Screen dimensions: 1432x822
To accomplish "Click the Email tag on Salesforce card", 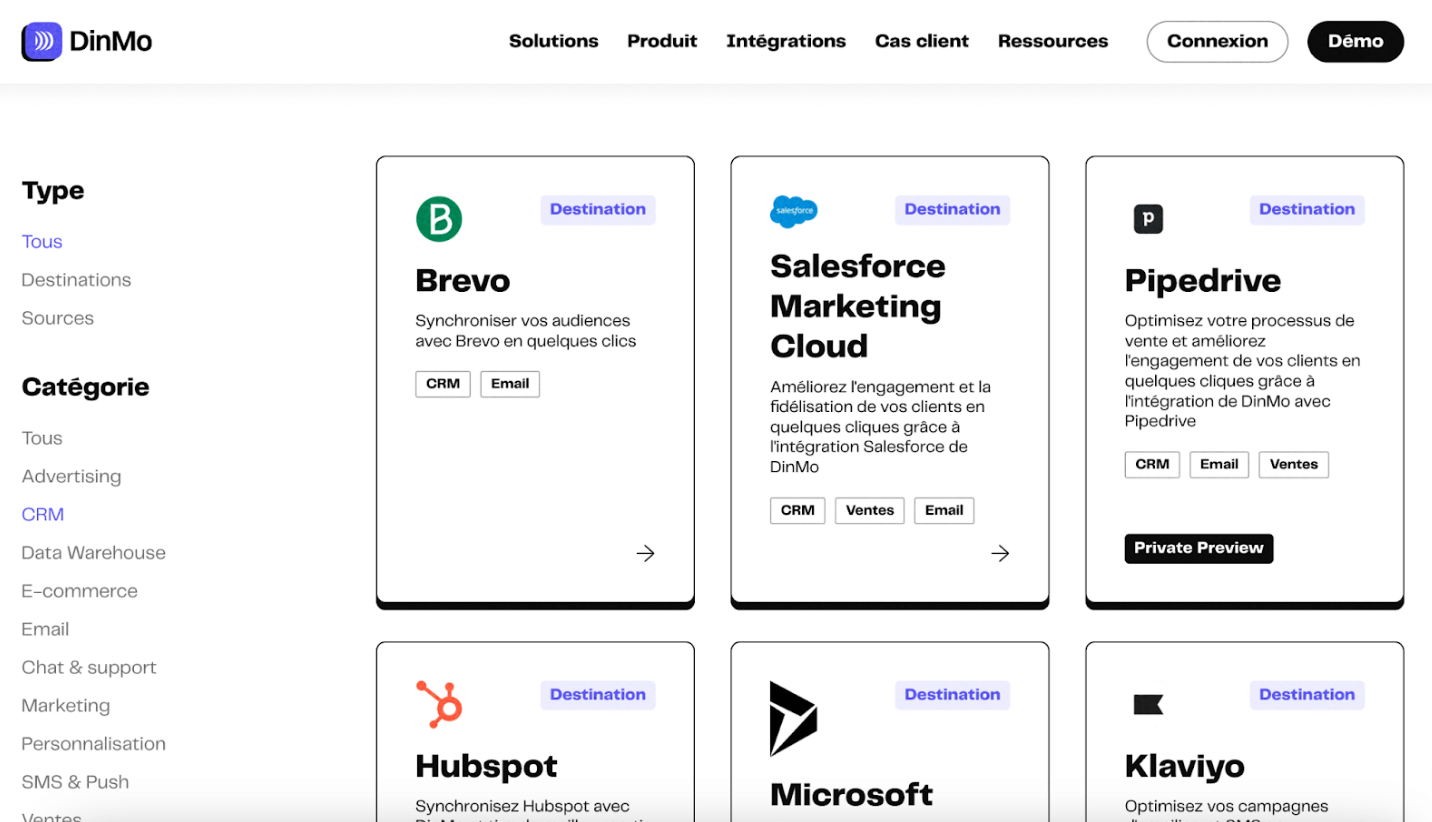I will (x=944, y=510).
